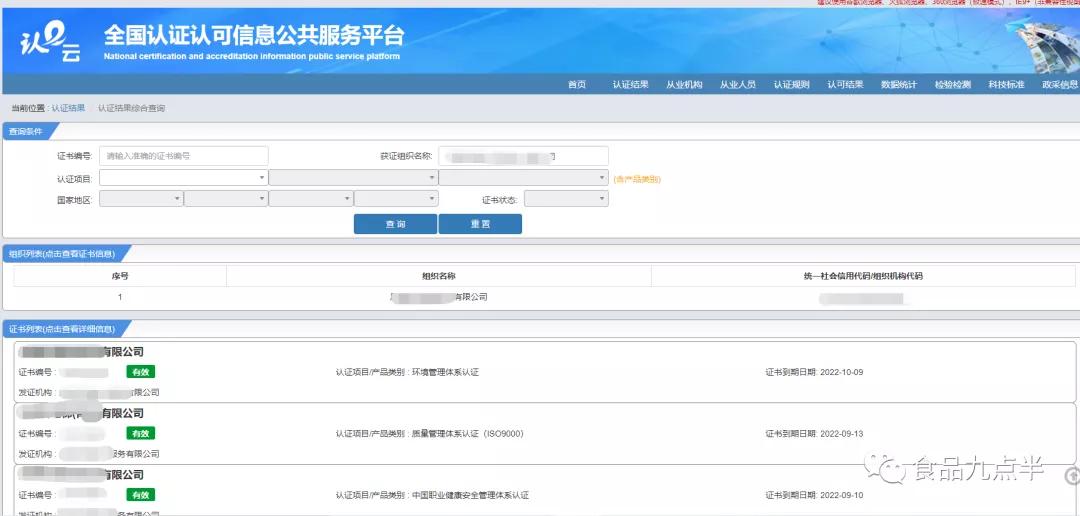1080x516 pixels.
Task: Click the 认证结果 breadcrumb link
Action: [68, 108]
